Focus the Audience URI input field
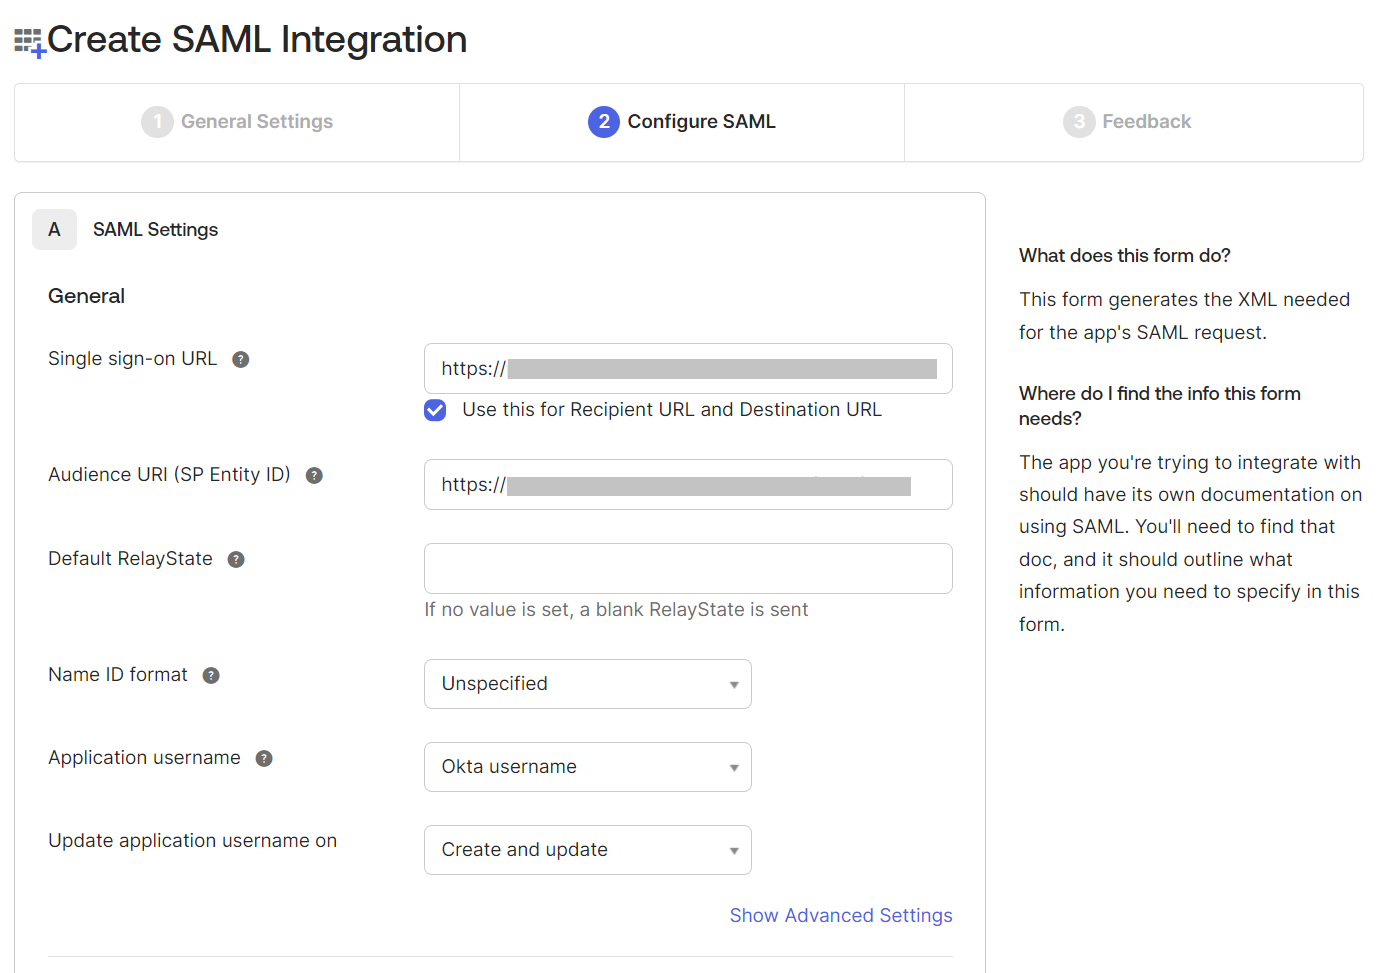This screenshot has height=973, width=1378. [x=688, y=485]
